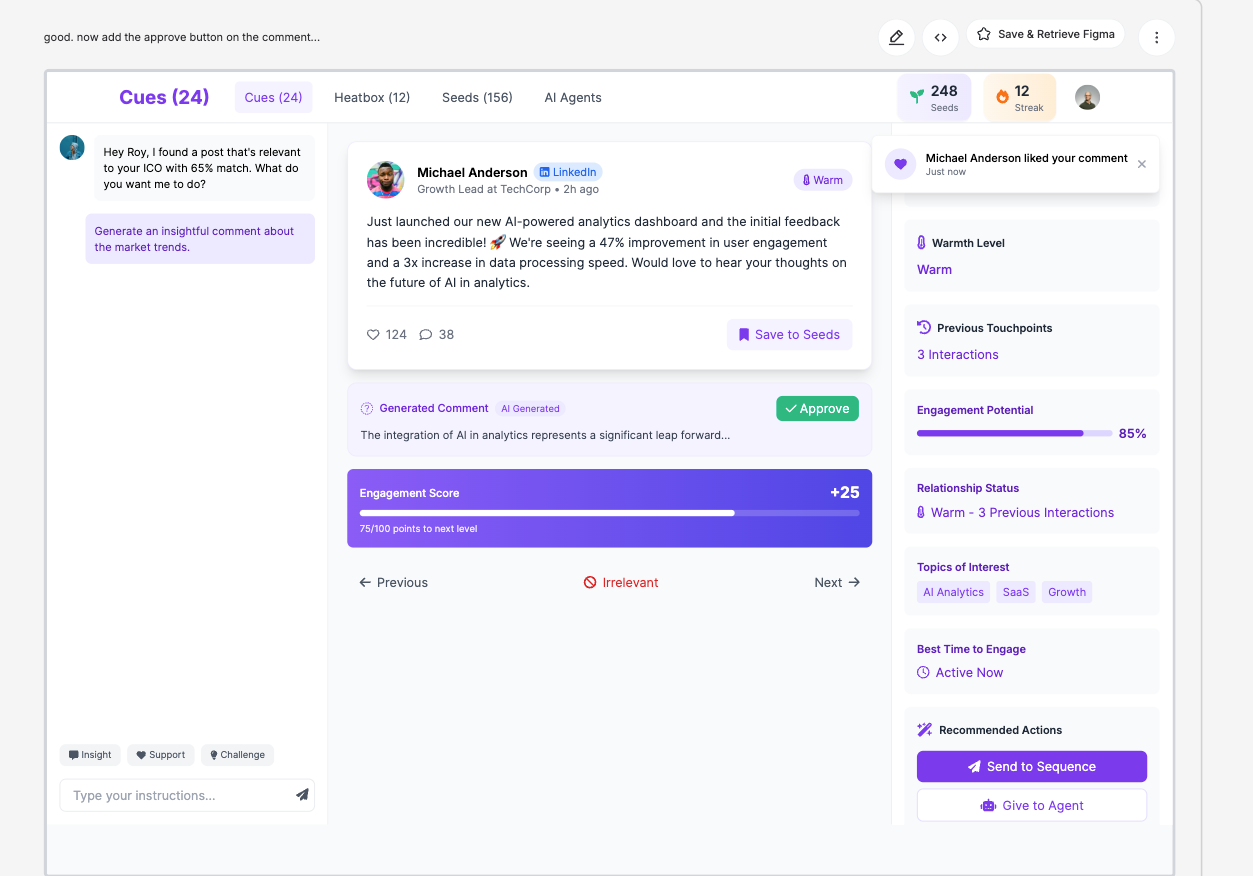Click the green seedling Seeds counter
Viewport: 1253px width, 876px height.
pyautogui.click(x=934, y=97)
